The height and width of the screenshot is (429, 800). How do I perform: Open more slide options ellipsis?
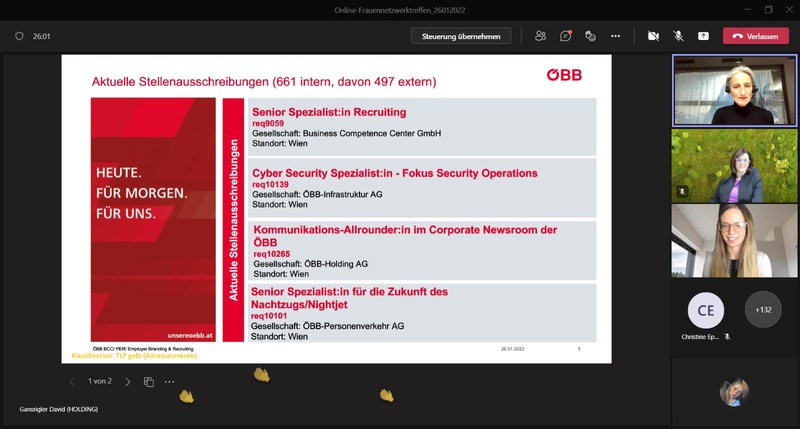[170, 381]
